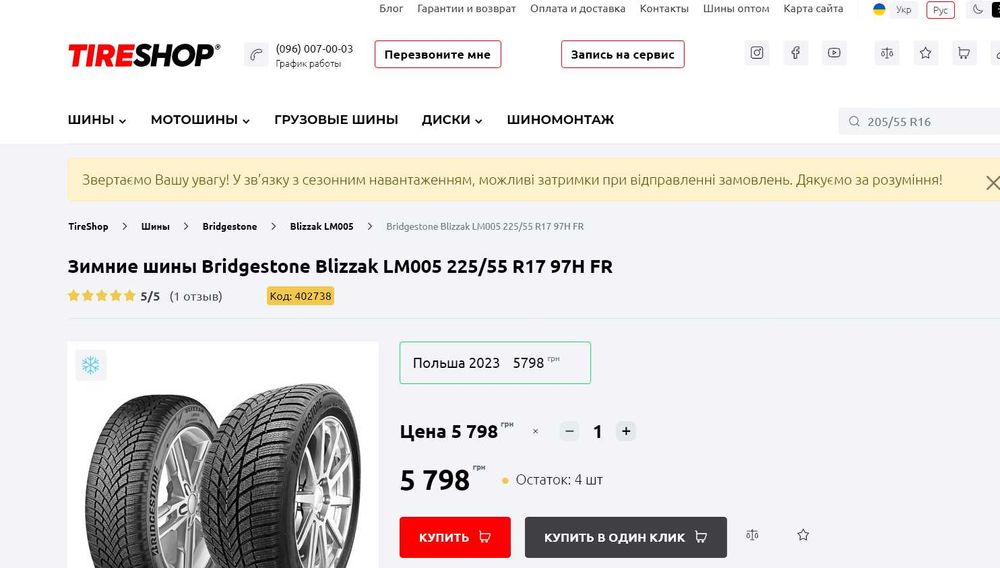This screenshot has height=568, width=1000.
Task: Open comparison scales icon in header
Action: click(x=887, y=53)
